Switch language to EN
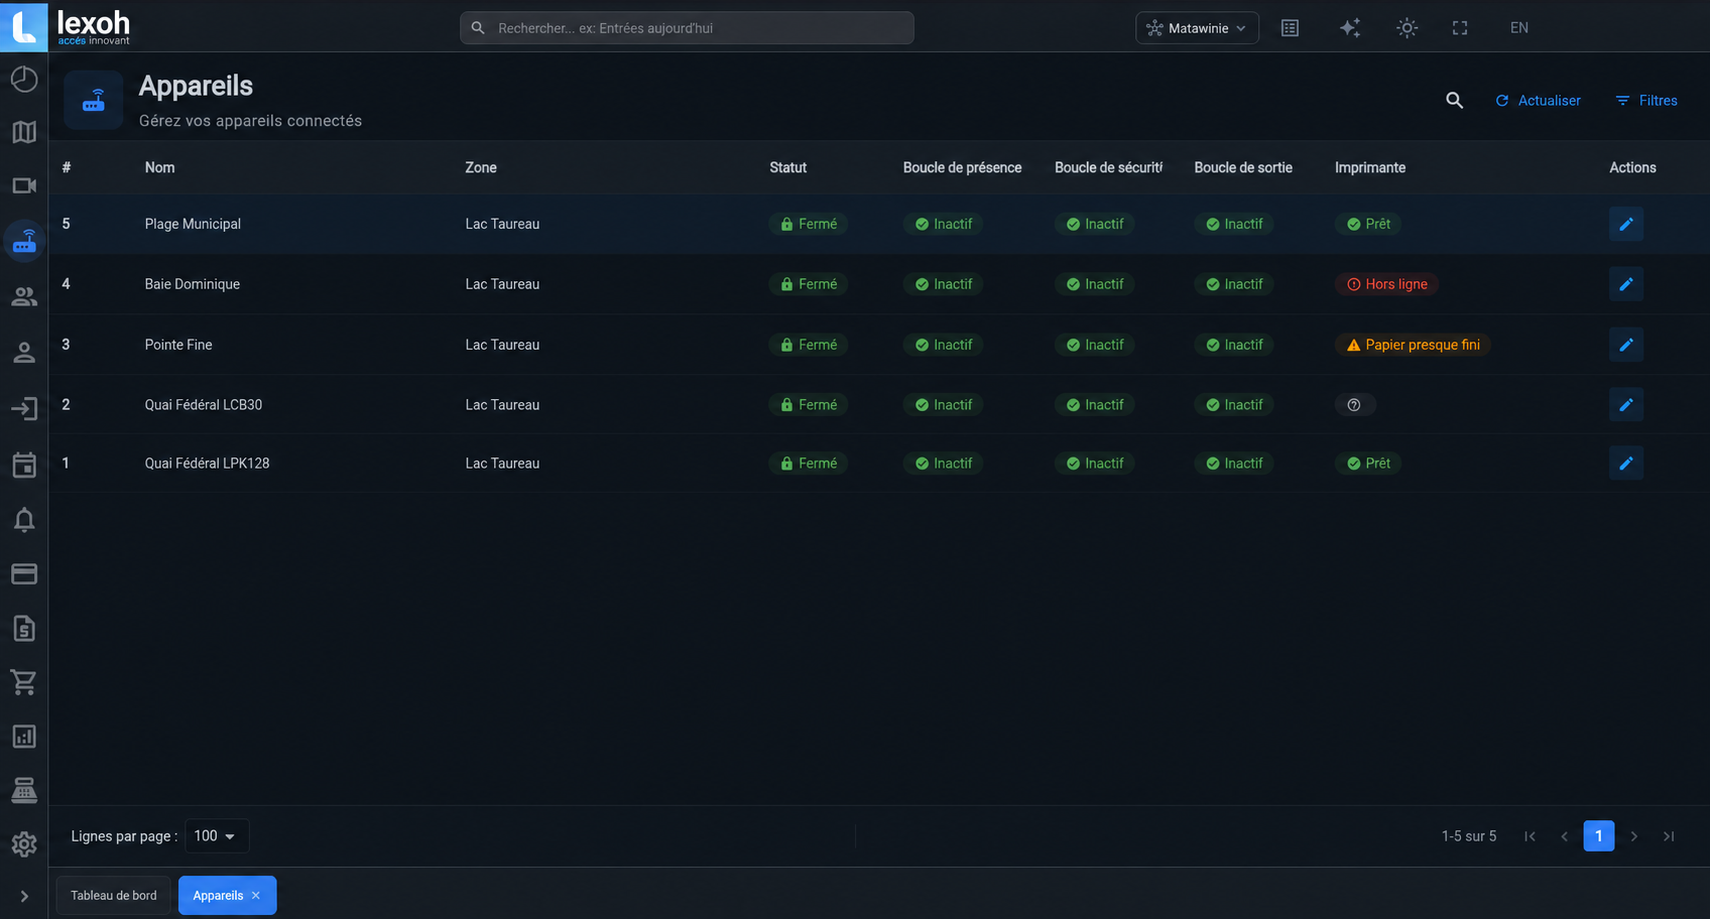The width and height of the screenshot is (1710, 919). coord(1519,28)
